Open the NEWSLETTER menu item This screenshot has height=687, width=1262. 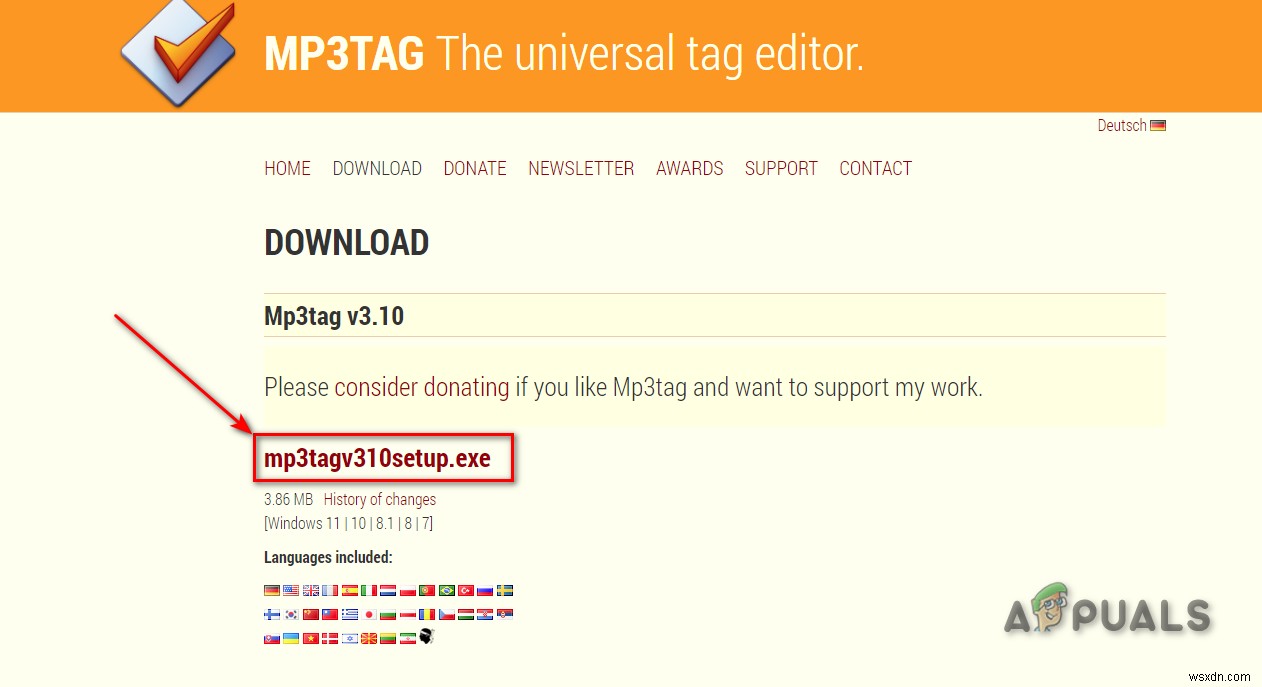(x=581, y=168)
